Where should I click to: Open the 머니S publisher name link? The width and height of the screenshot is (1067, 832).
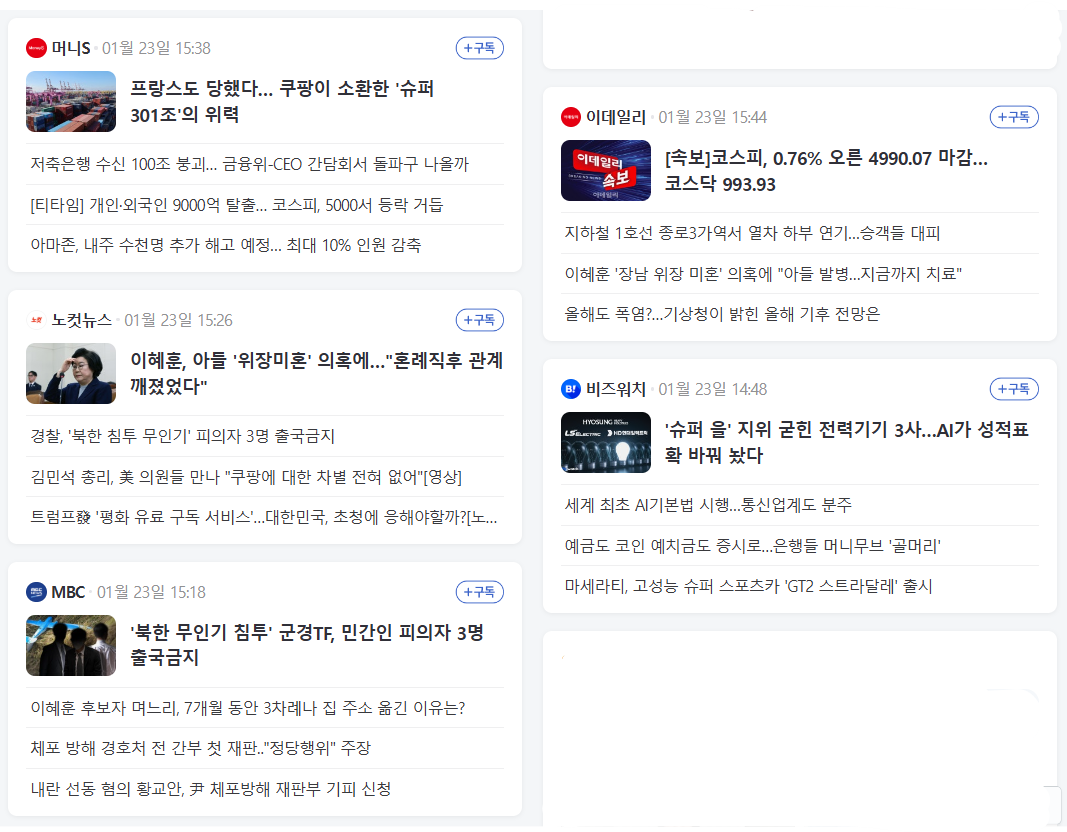pos(71,48)
